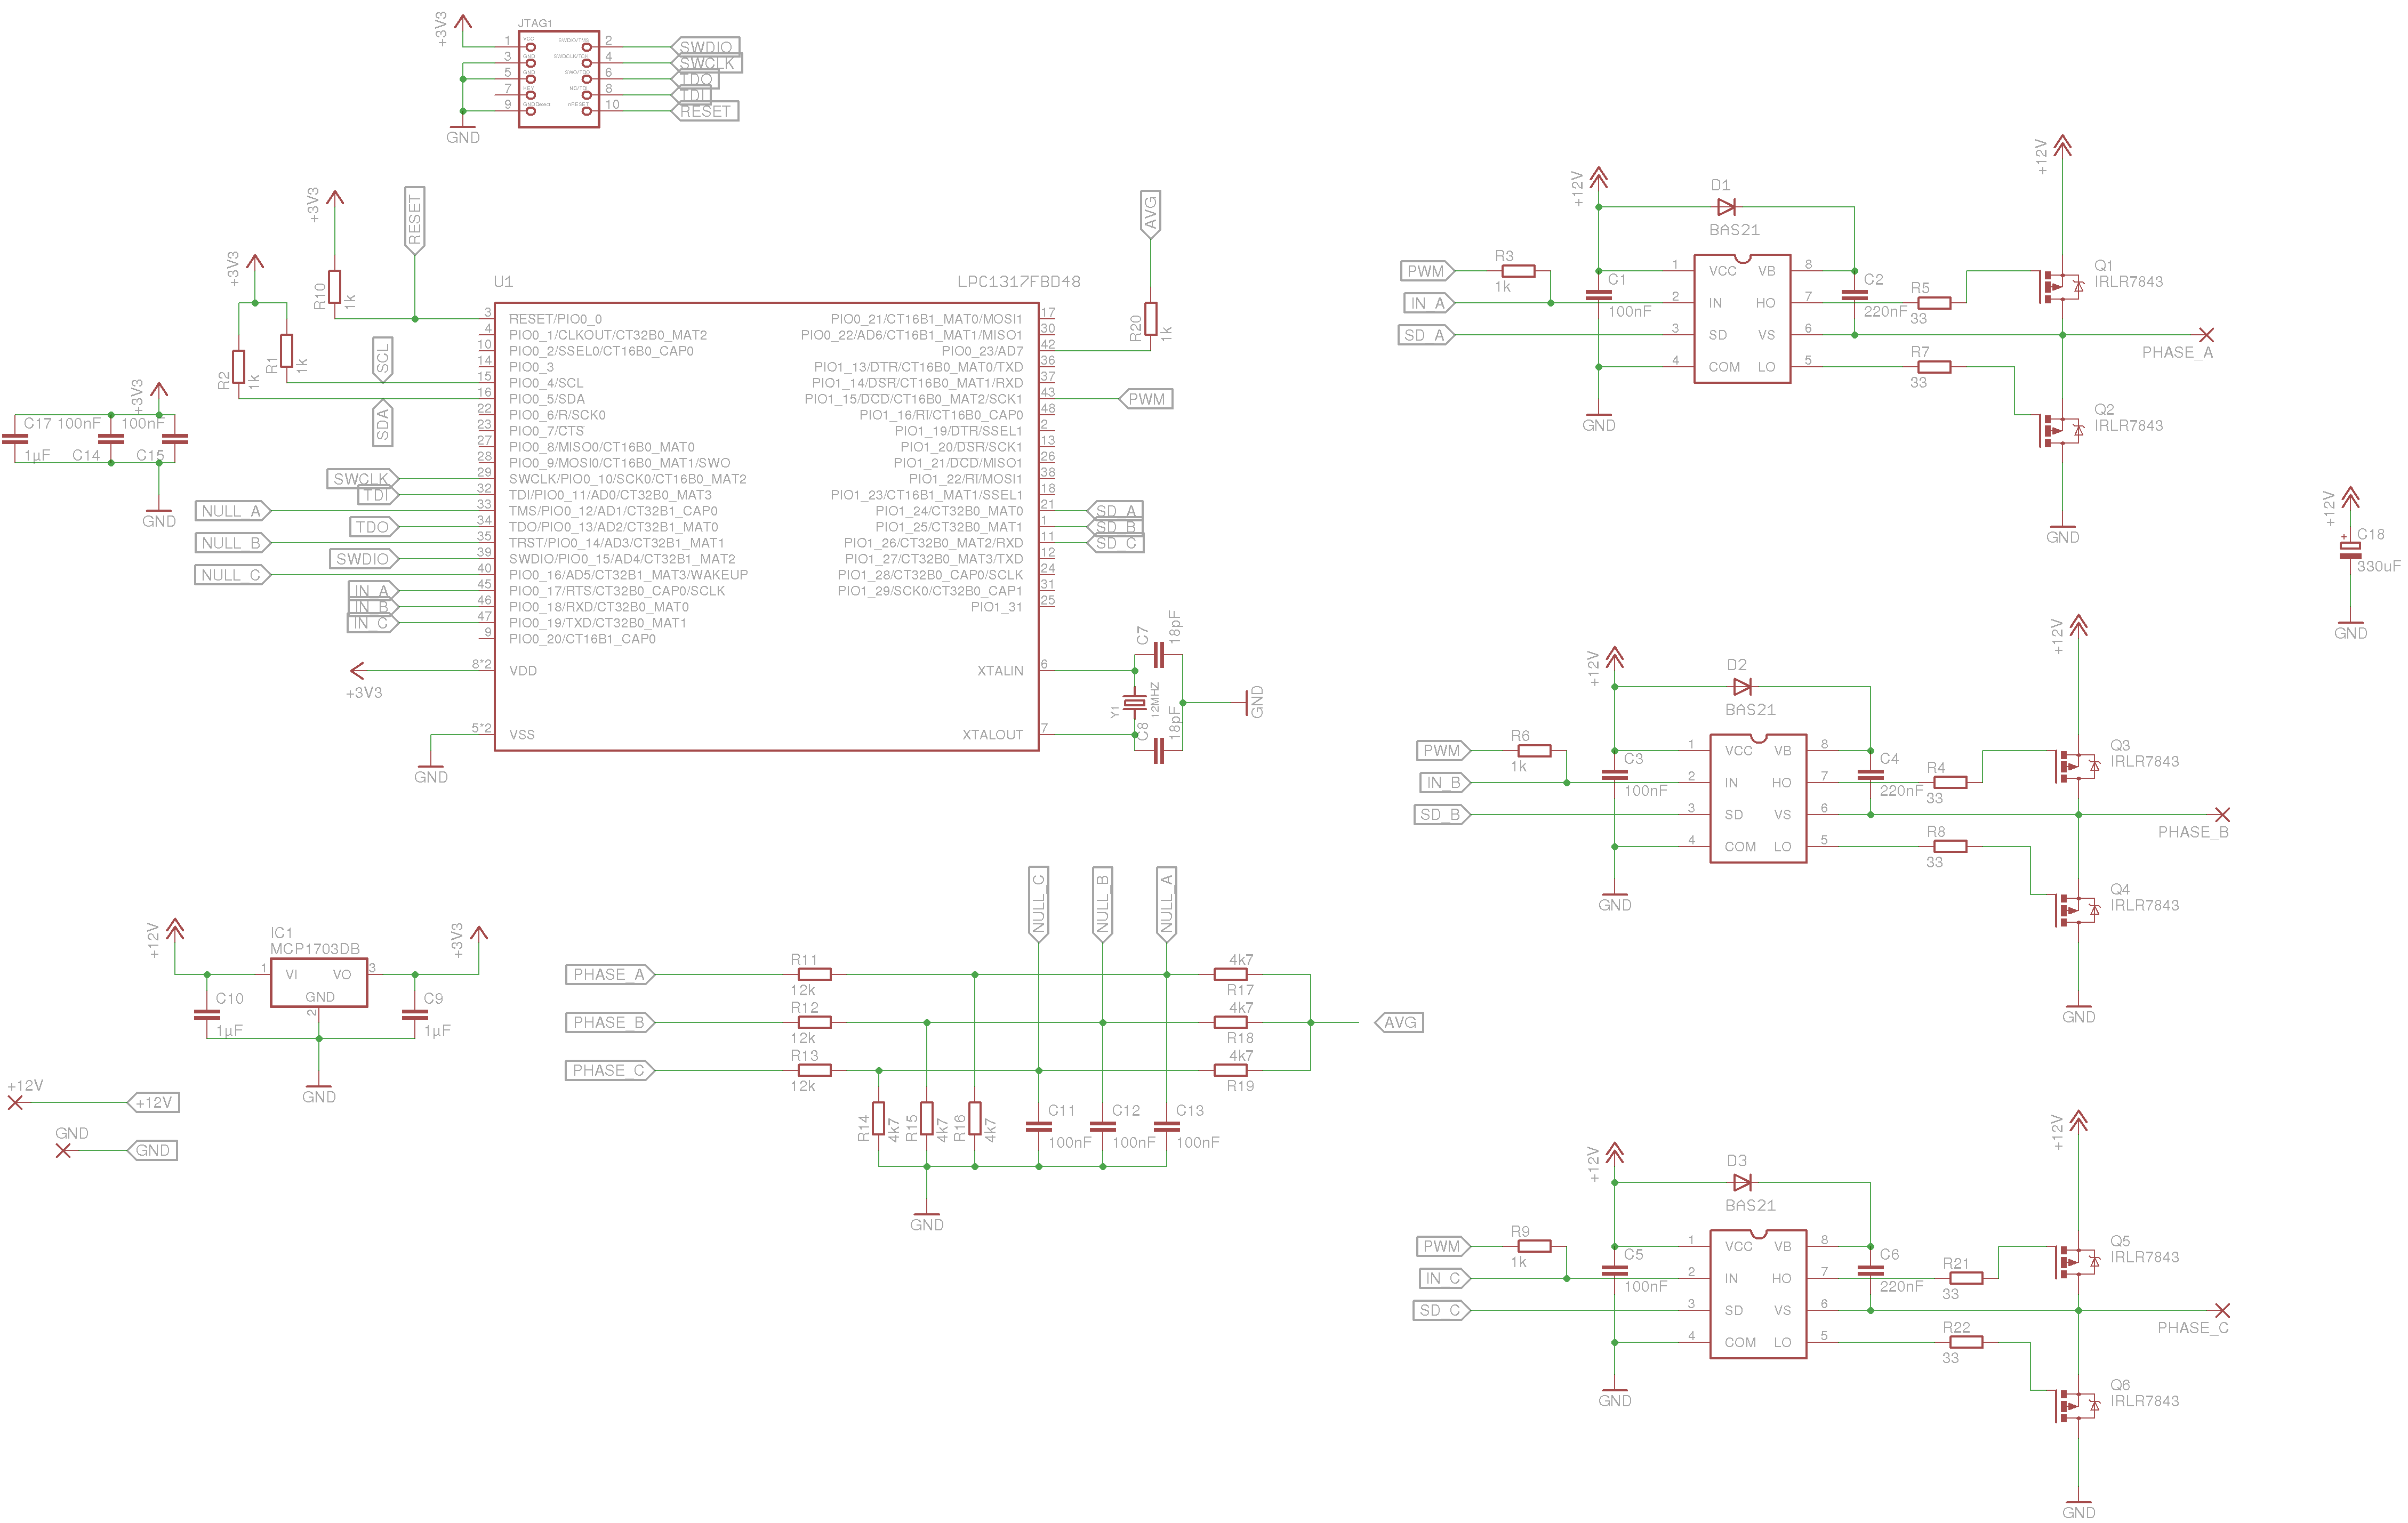This screenshot has height=1523, width=2408.
Task: Select resistor R10 on the RESET line
Action: pos(335,287)
